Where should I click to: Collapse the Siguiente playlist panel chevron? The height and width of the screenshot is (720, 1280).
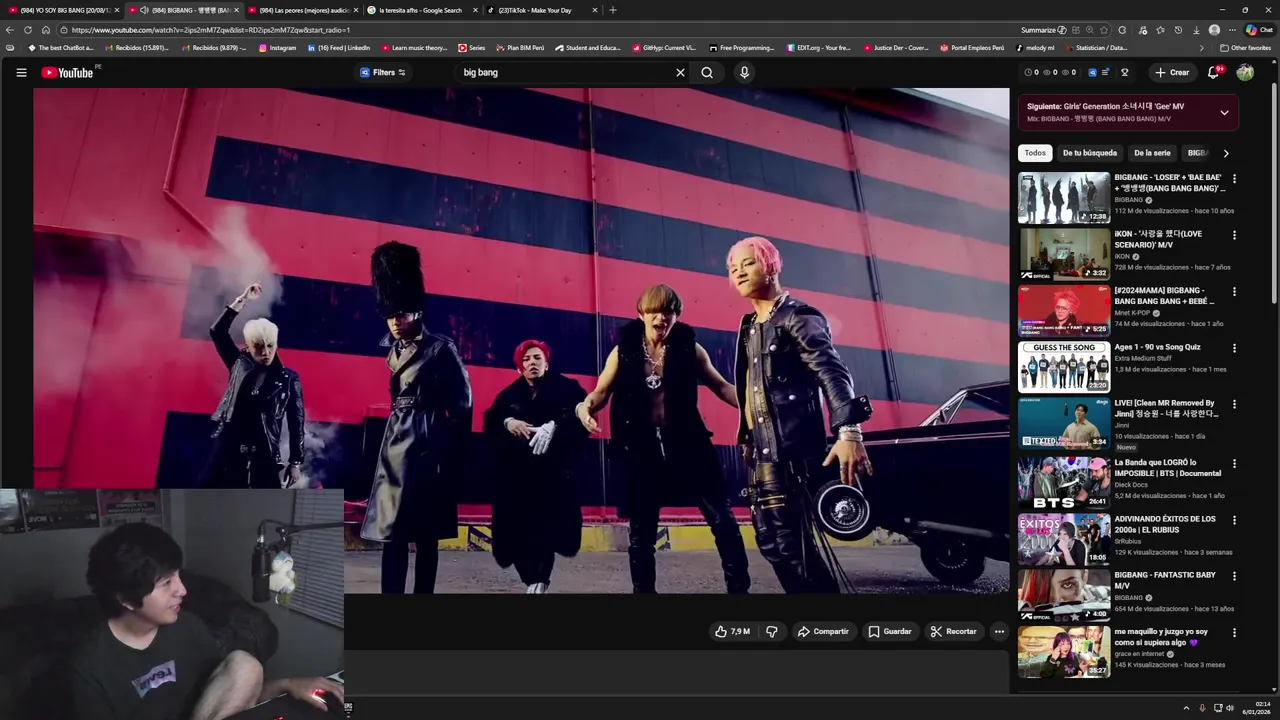coord(1224,113)
